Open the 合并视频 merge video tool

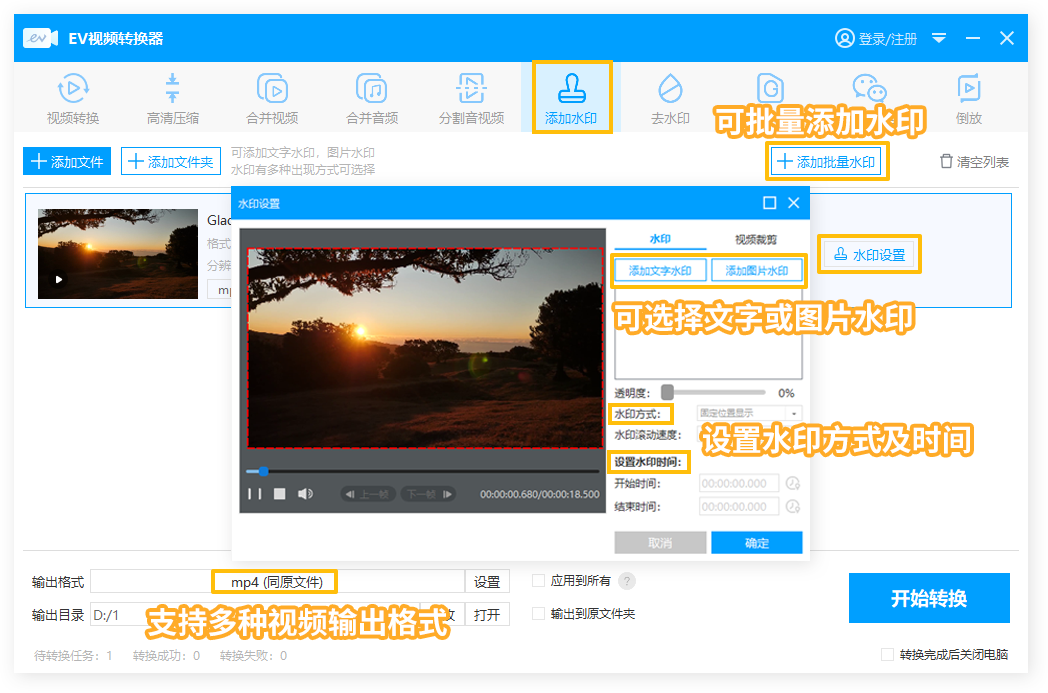[272, 98]
